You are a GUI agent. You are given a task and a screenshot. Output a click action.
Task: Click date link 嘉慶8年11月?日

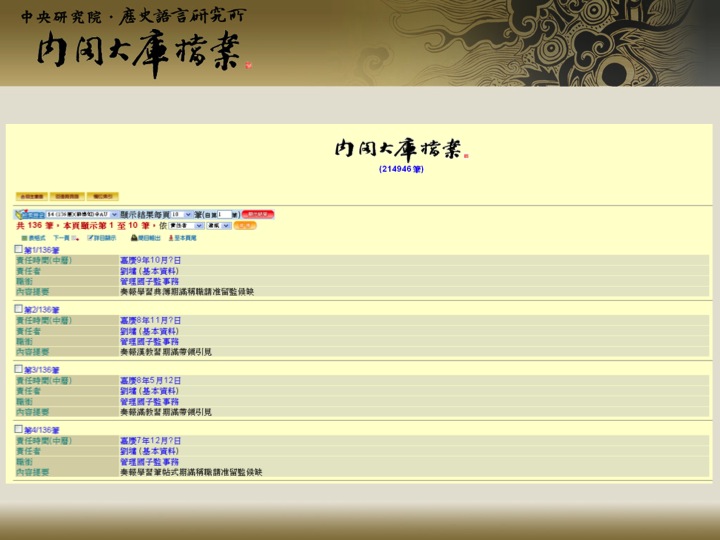tap(151, 321)
